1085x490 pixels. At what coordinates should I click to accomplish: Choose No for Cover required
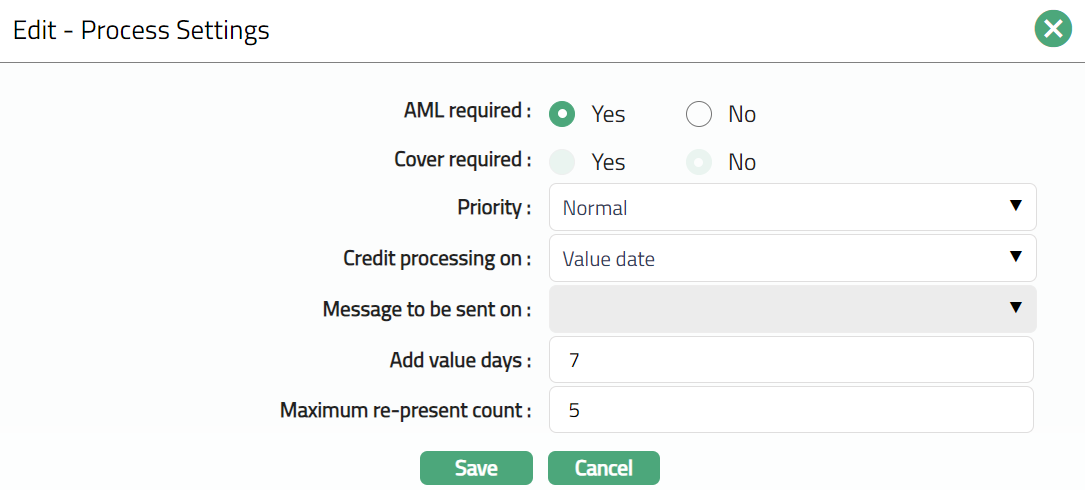pos(698,162)
